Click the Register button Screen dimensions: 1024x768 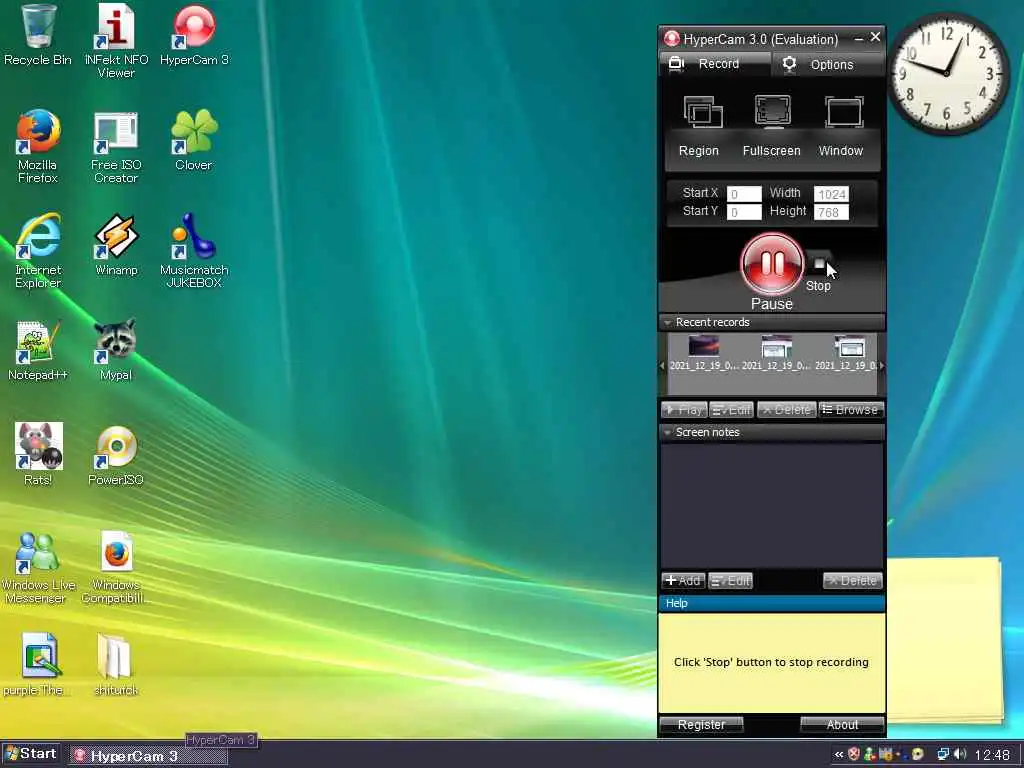[x=701, y=724]
